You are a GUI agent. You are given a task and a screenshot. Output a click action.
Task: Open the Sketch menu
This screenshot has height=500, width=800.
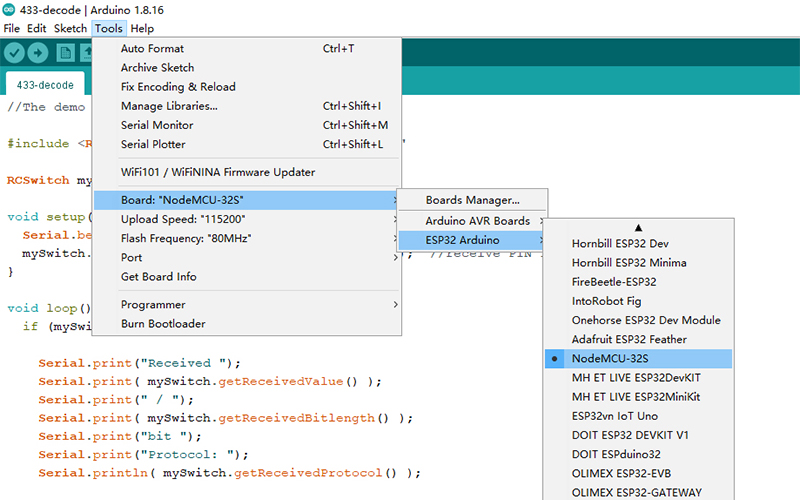tap(70, 28)
